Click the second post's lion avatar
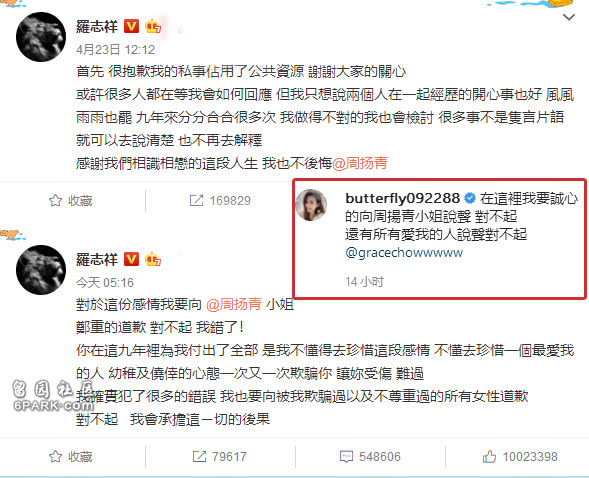Image resolution: width=589 pixels, height=478 pixels. pyautogui.click(x=41, y=270)
